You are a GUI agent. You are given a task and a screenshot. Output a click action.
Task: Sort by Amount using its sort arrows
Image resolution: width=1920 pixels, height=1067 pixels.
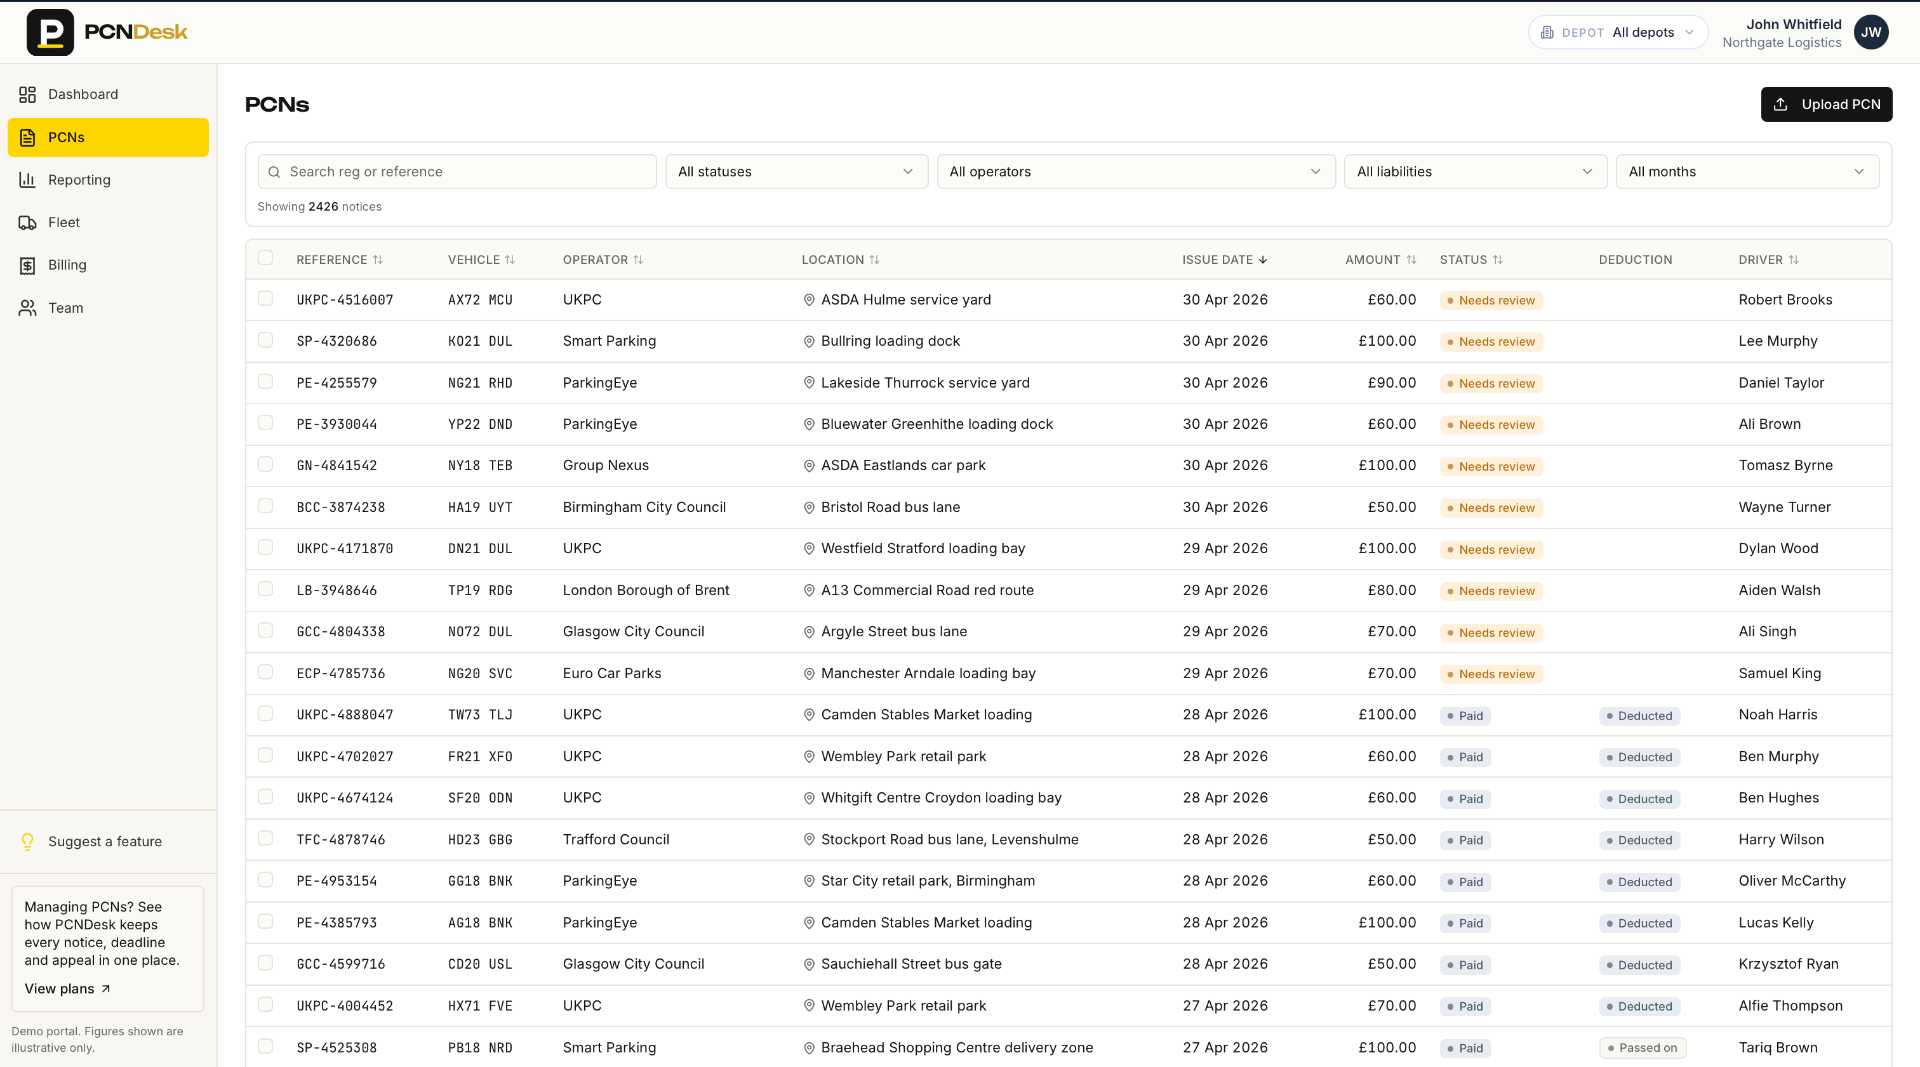tap(1411, 260)
